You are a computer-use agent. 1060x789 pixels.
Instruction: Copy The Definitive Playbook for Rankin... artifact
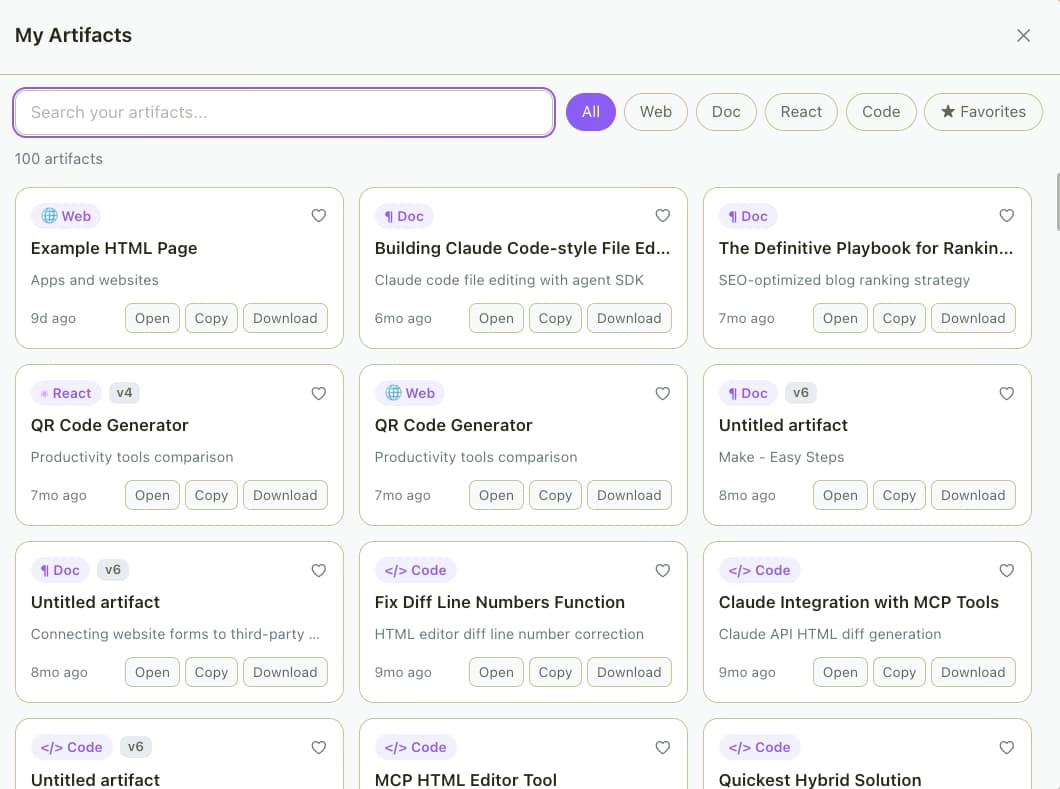click(x=899, y=318)
